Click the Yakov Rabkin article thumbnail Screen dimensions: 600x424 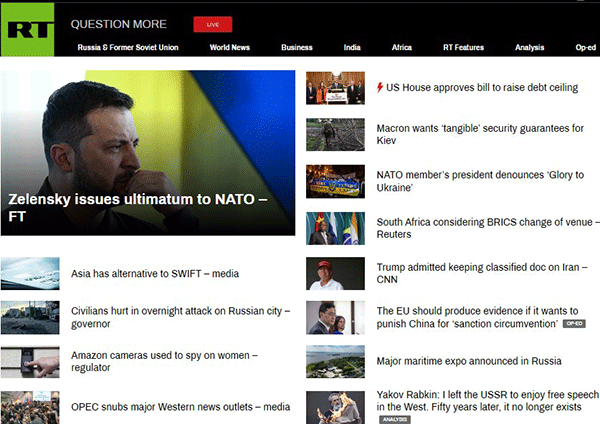tap(335, 407)
